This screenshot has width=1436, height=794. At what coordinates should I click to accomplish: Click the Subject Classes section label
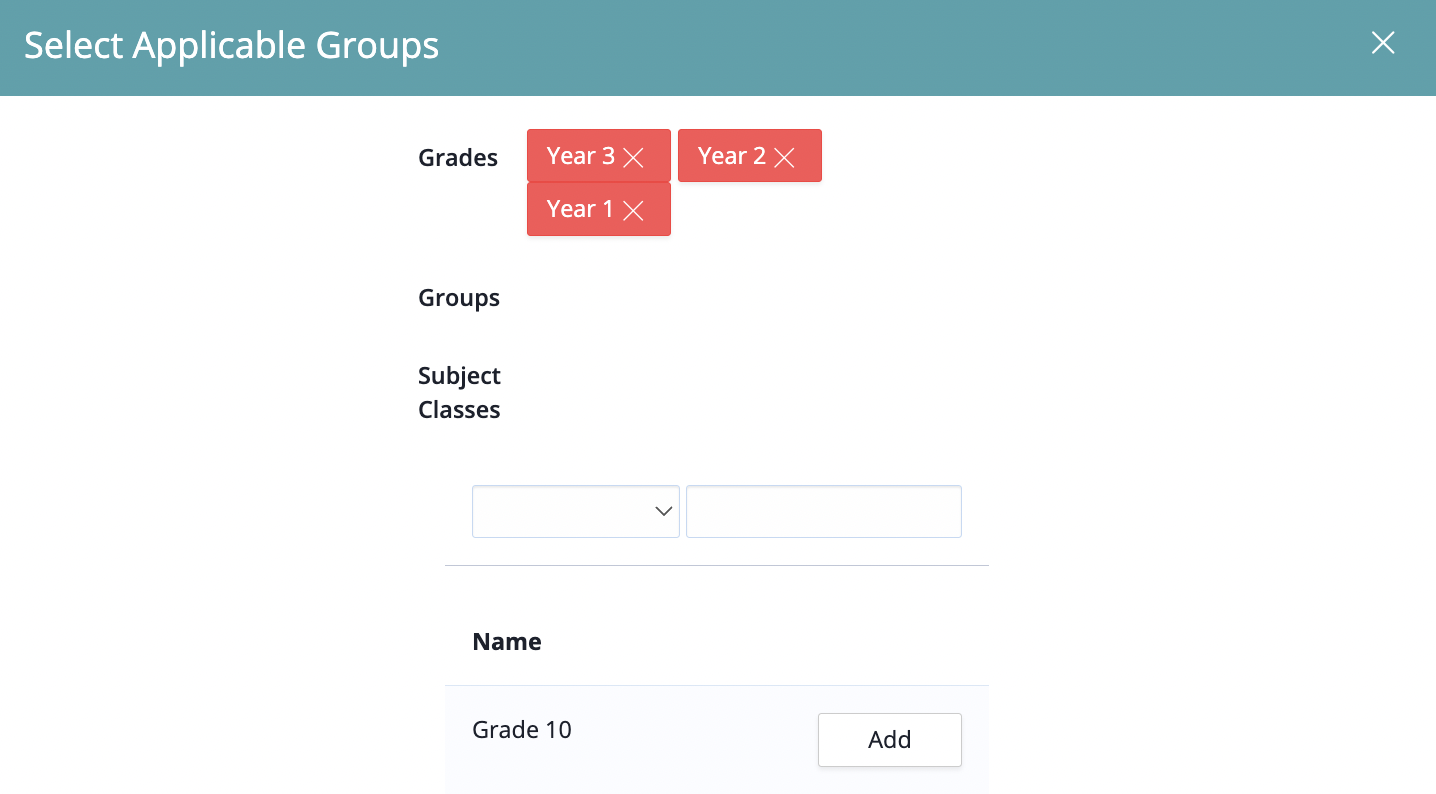point(459,393)
